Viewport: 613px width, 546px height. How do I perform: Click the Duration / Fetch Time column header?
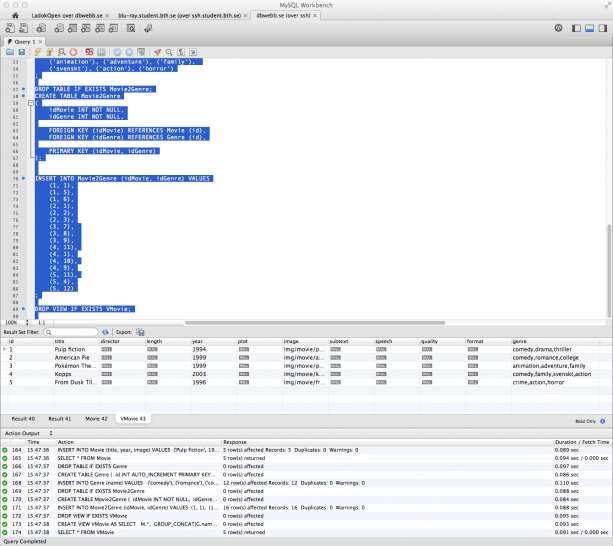click(x=582, y=442)
